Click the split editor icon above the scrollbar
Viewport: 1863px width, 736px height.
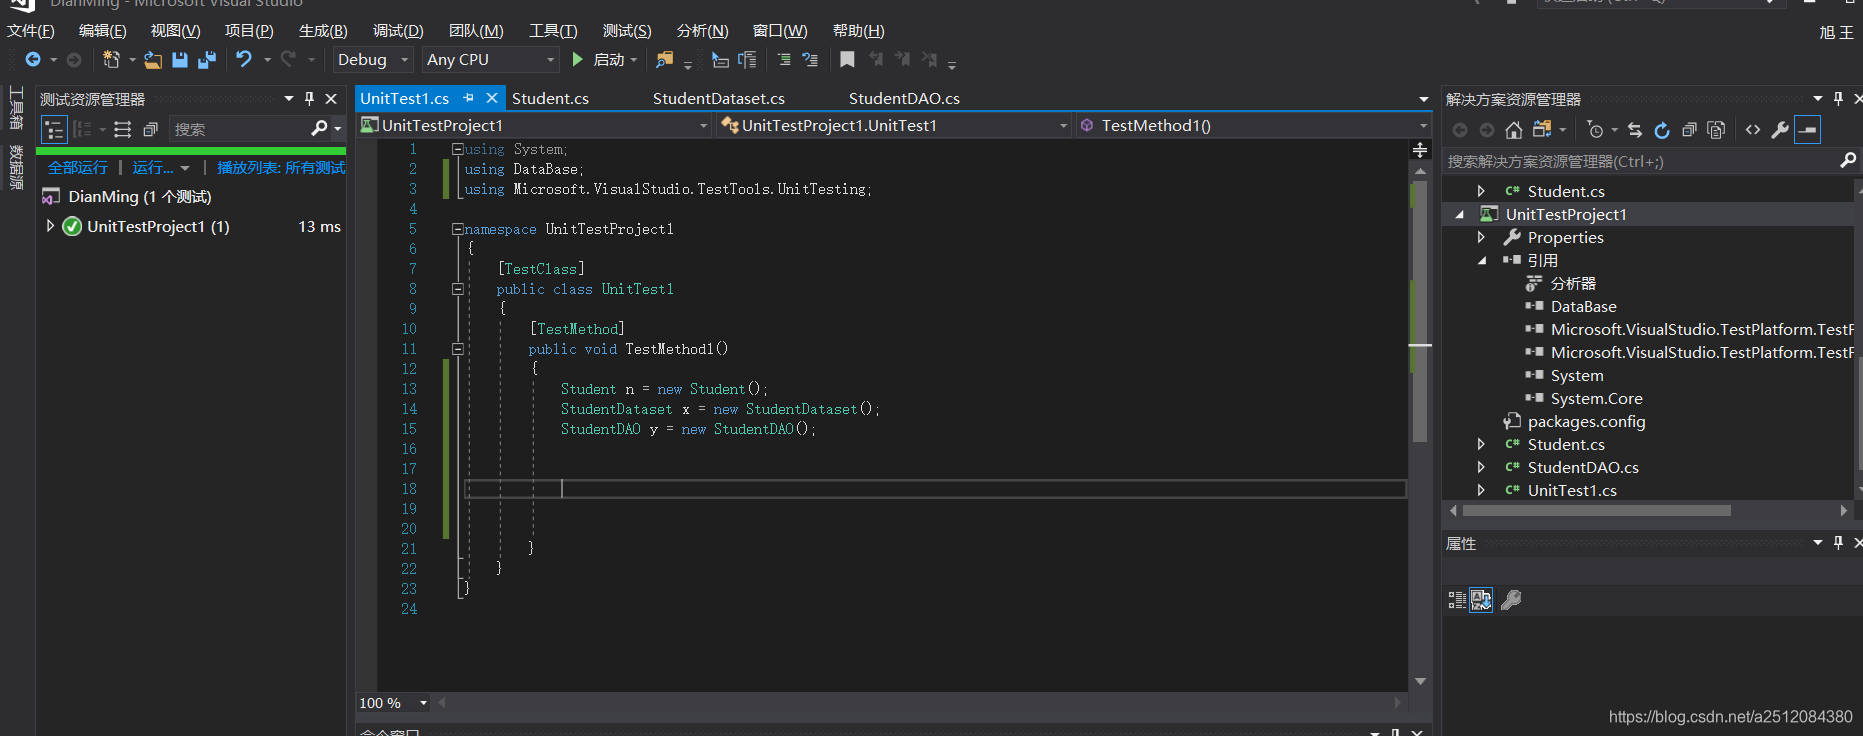point(1420,150)
